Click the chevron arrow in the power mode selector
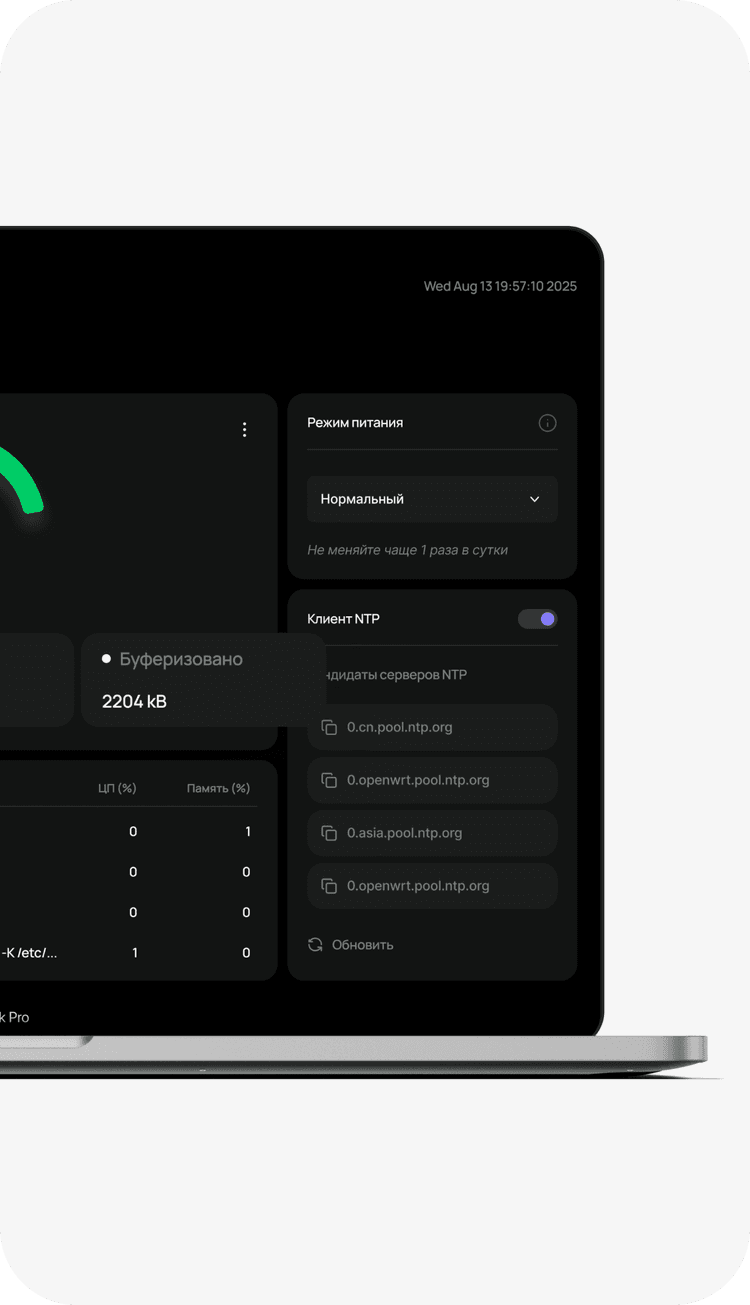The width and height of the screenshot is (750, 1305). tap(534, 499)
